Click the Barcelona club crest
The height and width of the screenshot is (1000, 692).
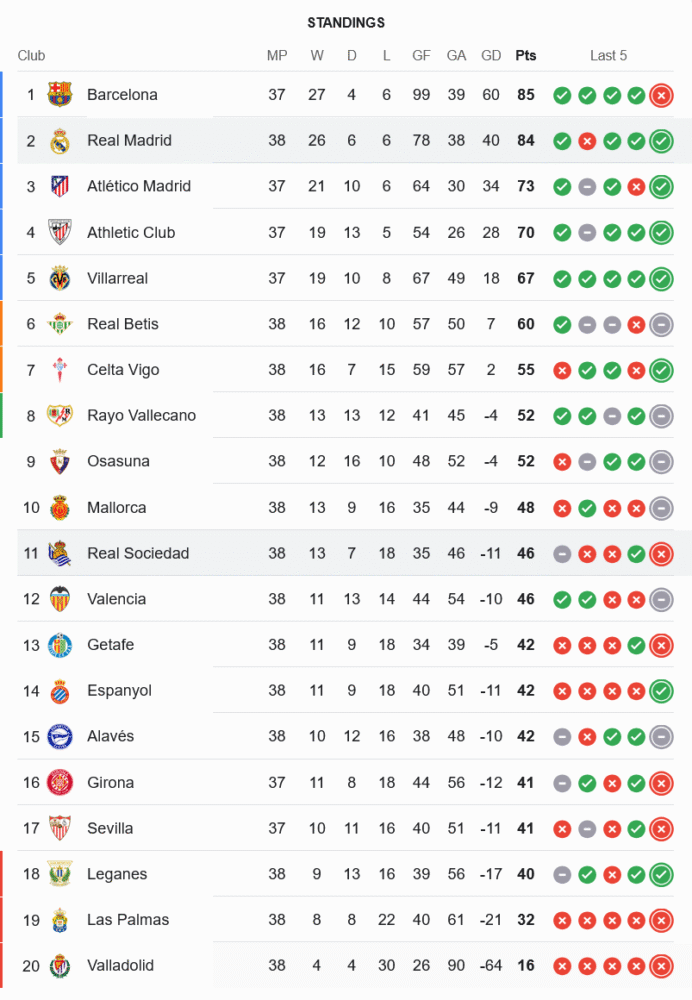60,95
